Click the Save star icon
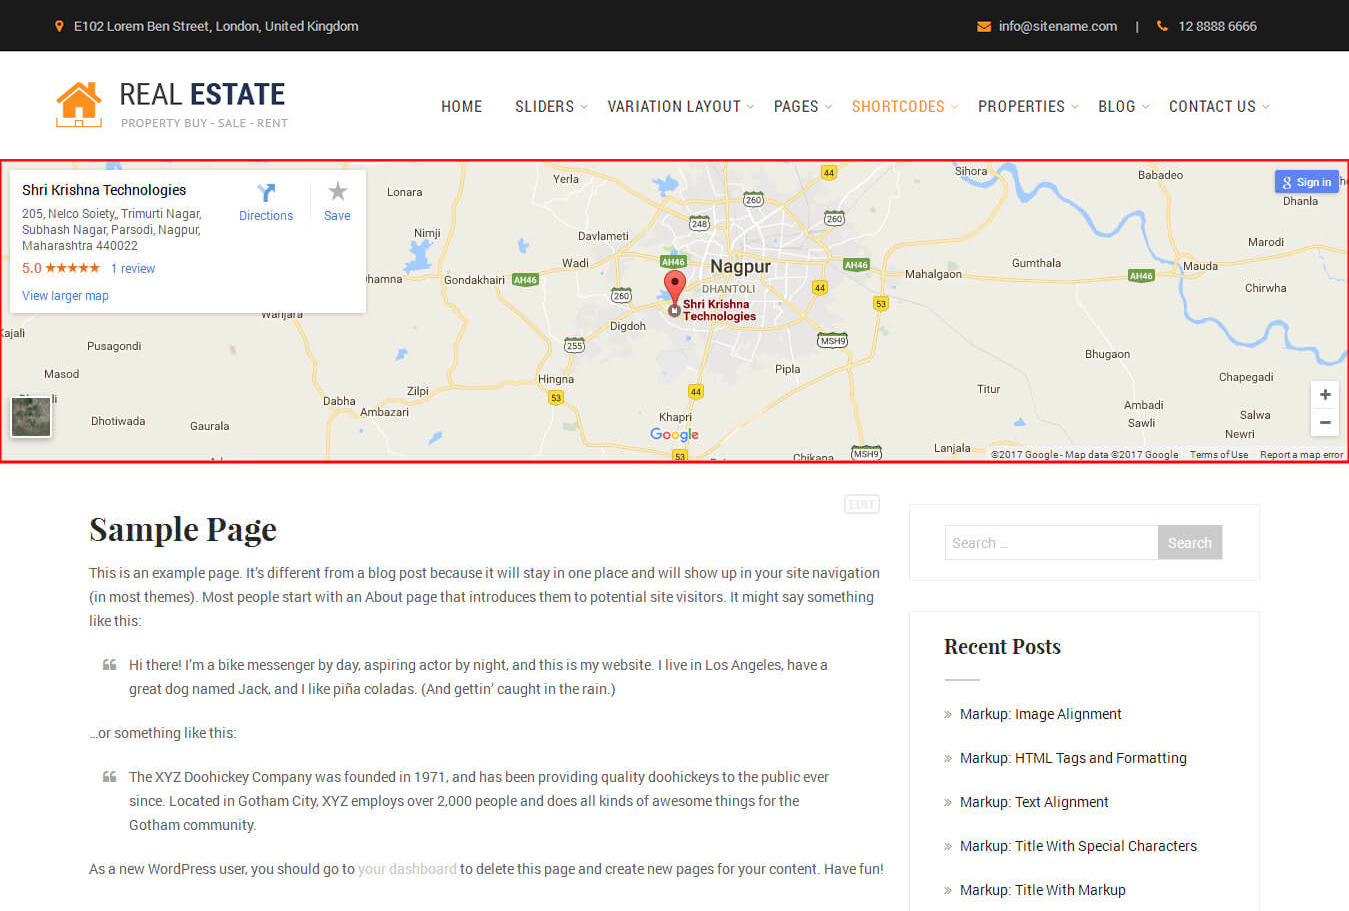This screenshot has height=911, width=1349. point(338,191)
